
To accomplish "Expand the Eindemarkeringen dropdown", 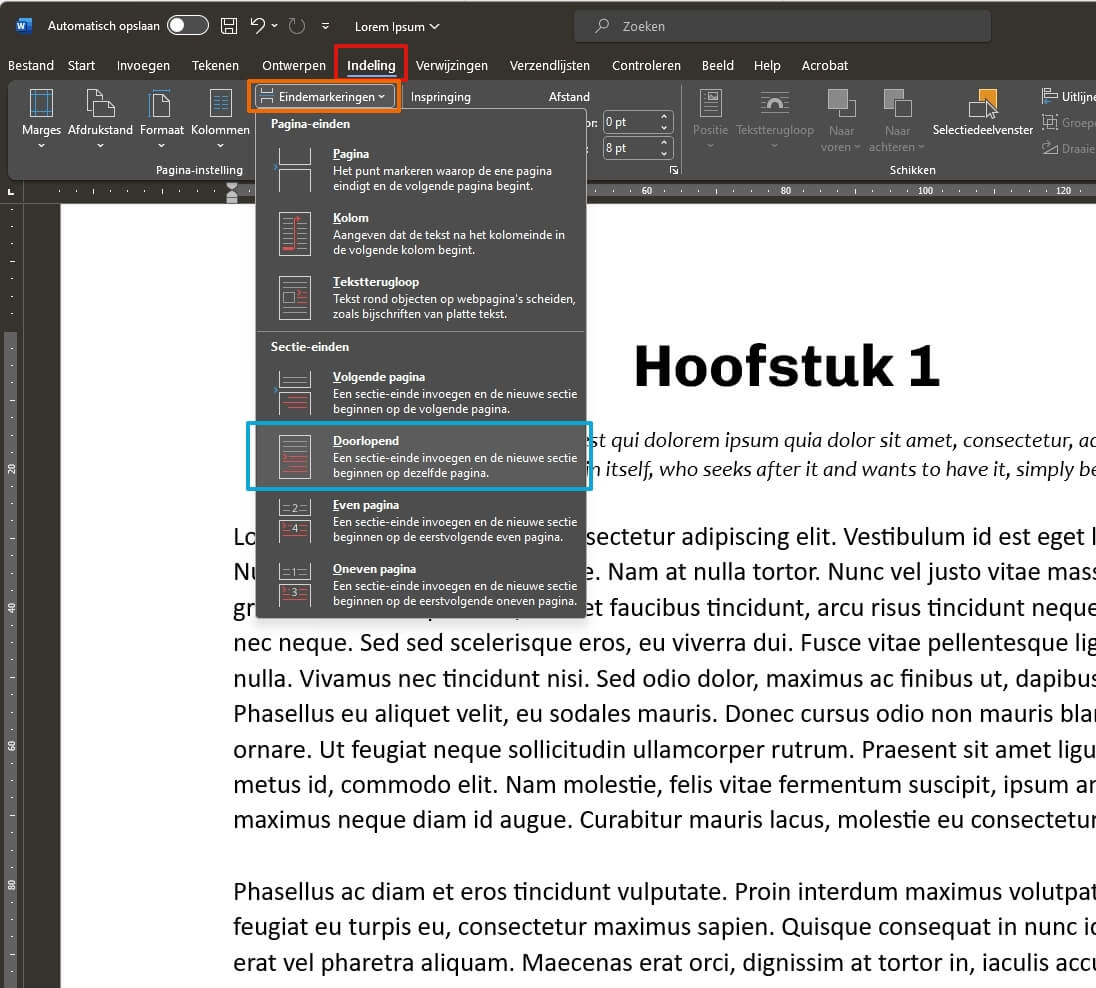I will (323, 97).
